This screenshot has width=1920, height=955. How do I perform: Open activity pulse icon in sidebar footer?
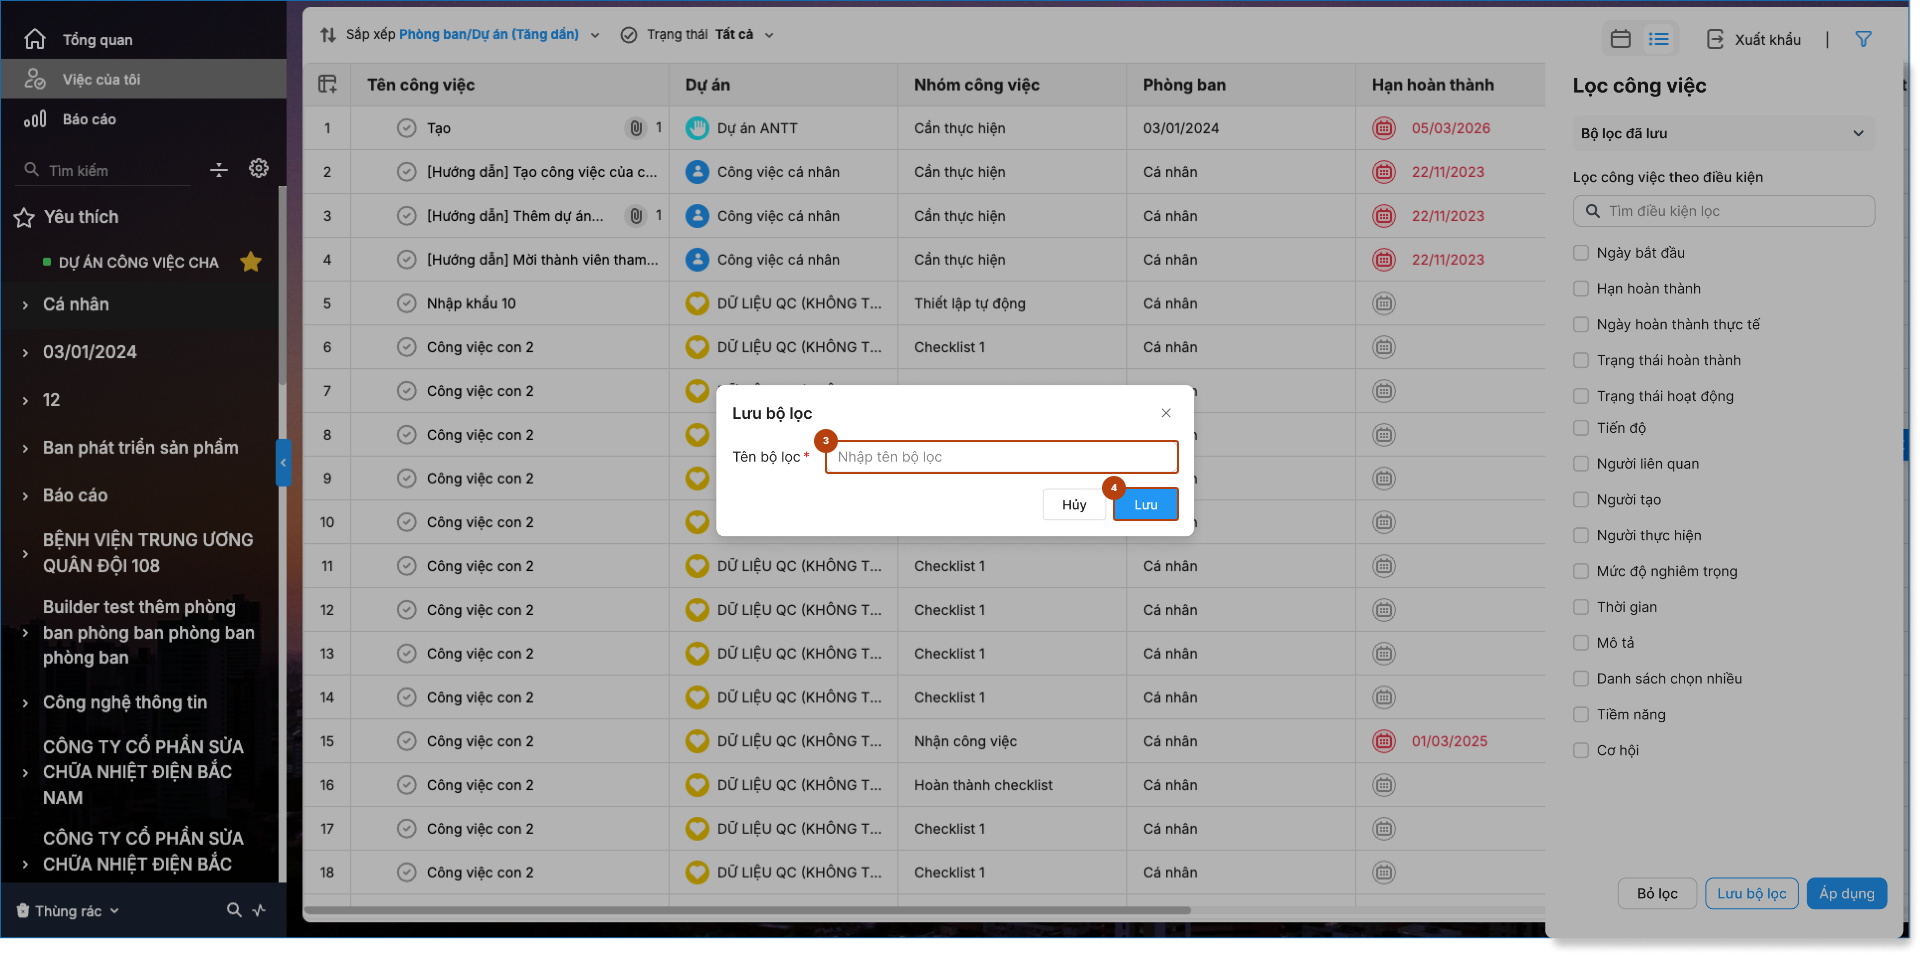pyautogui.click(x=259, y=910)
